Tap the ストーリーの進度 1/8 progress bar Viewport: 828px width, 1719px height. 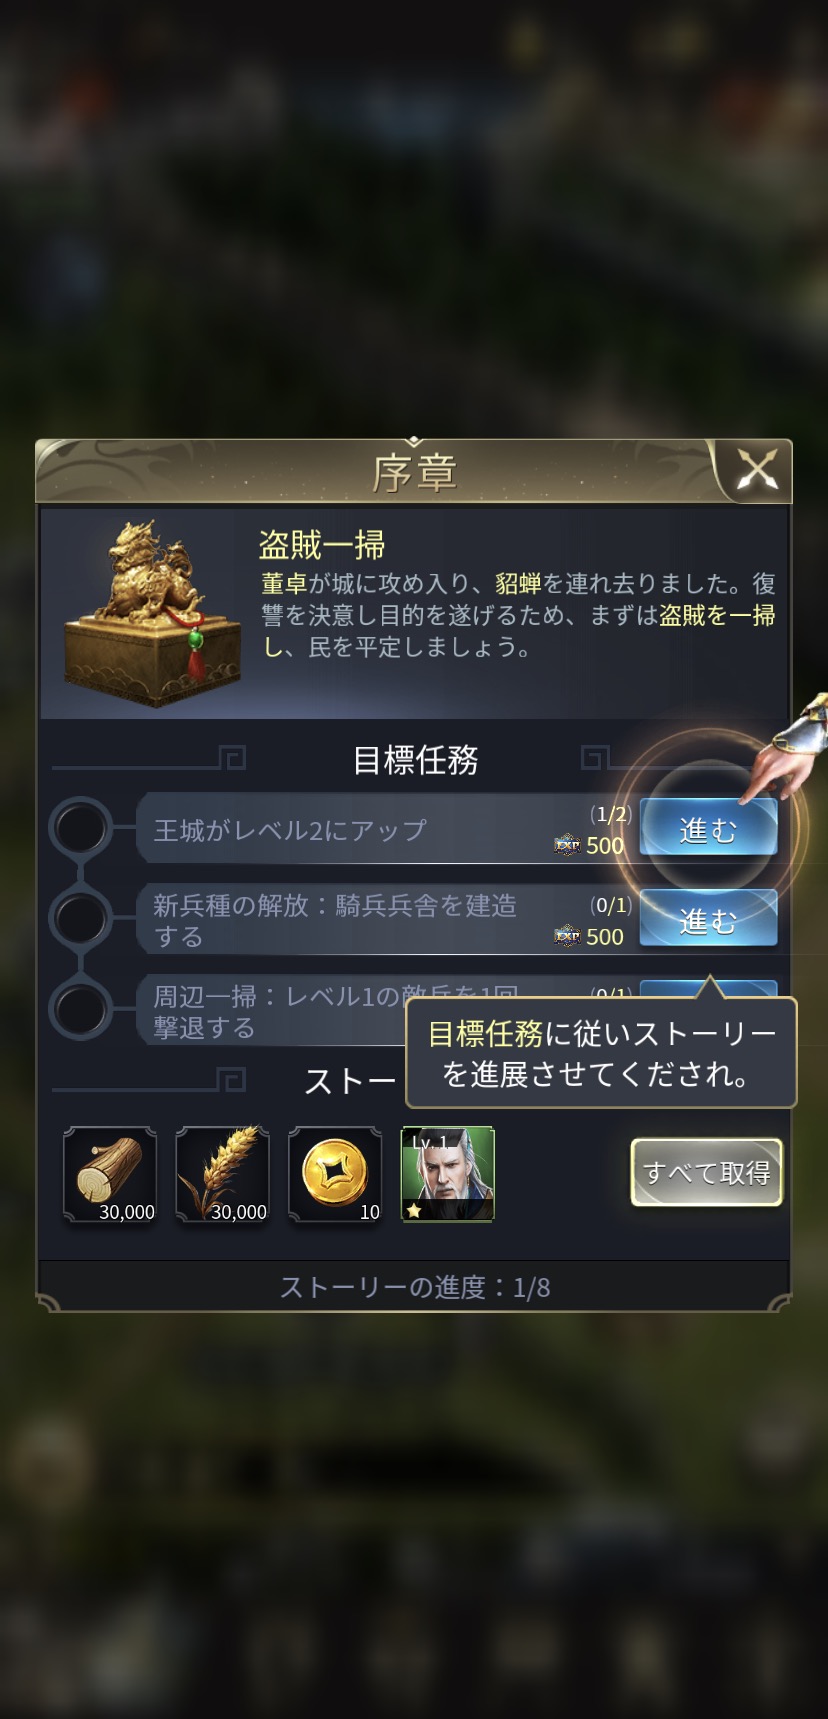coord(414,1286)
